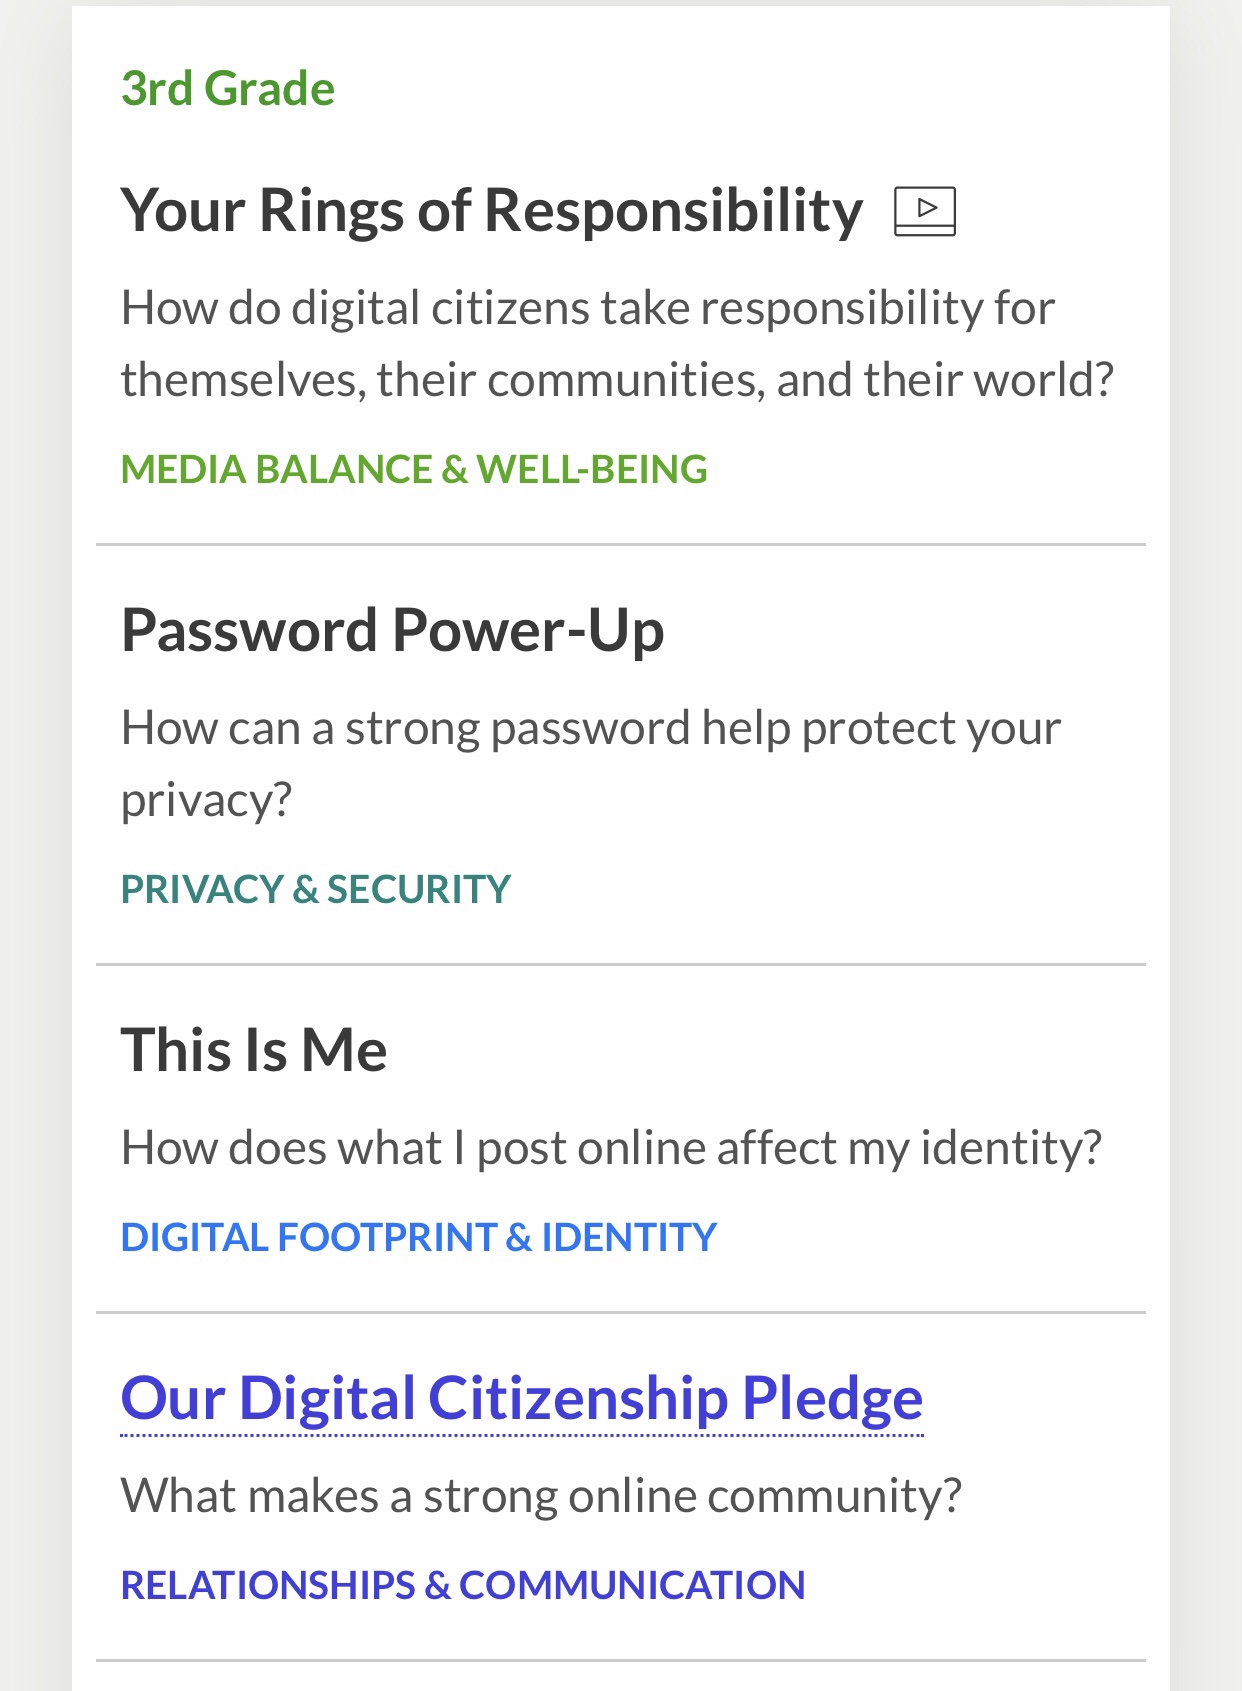
Task: Select the Relationships & Communication category
Action: pos(462,1586)
